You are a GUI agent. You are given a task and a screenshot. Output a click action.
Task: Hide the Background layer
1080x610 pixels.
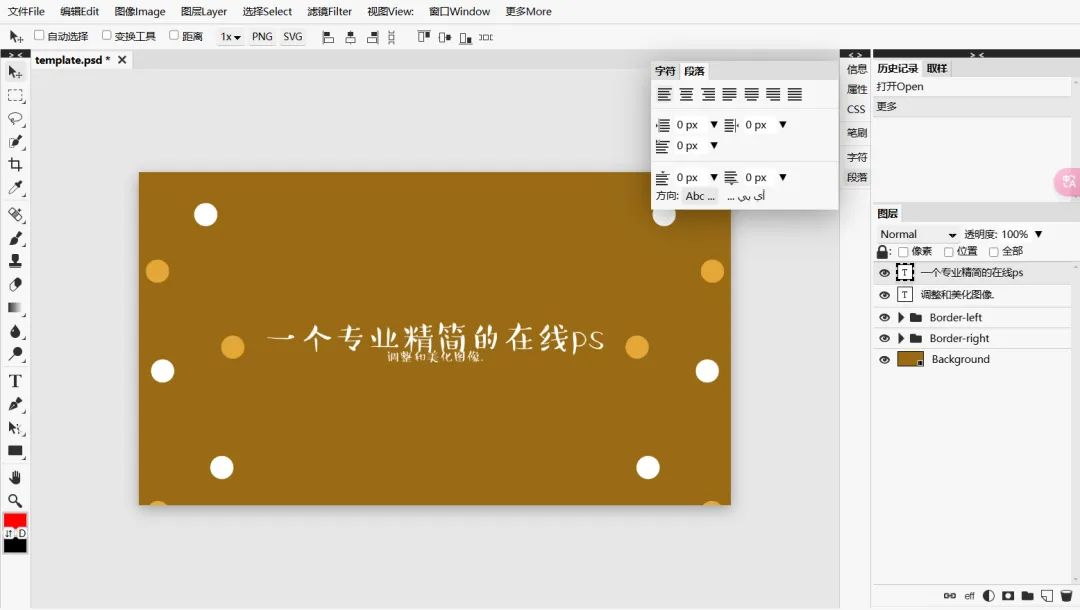(884, 360)
